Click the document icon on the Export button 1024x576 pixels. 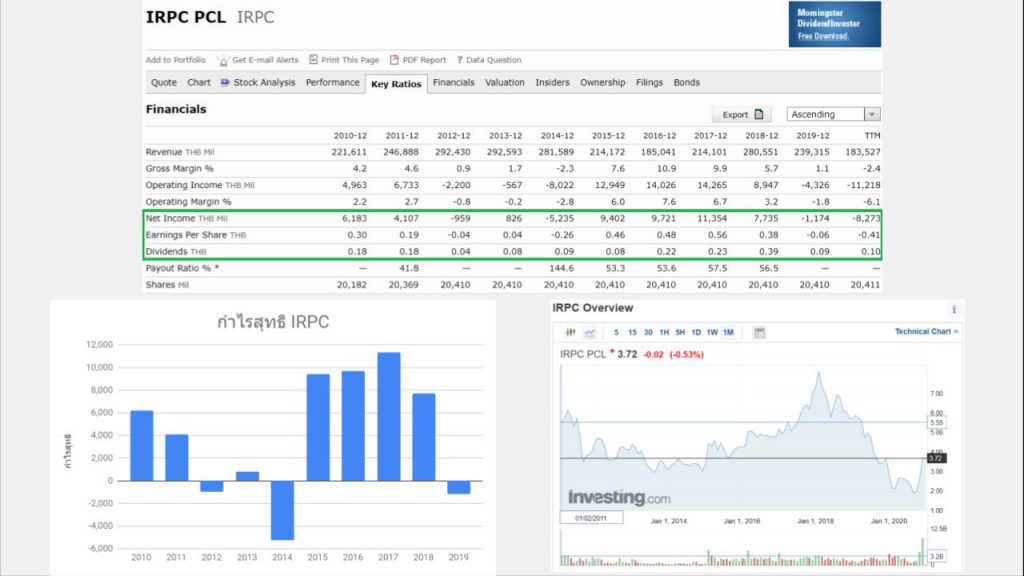click(759, 114)
